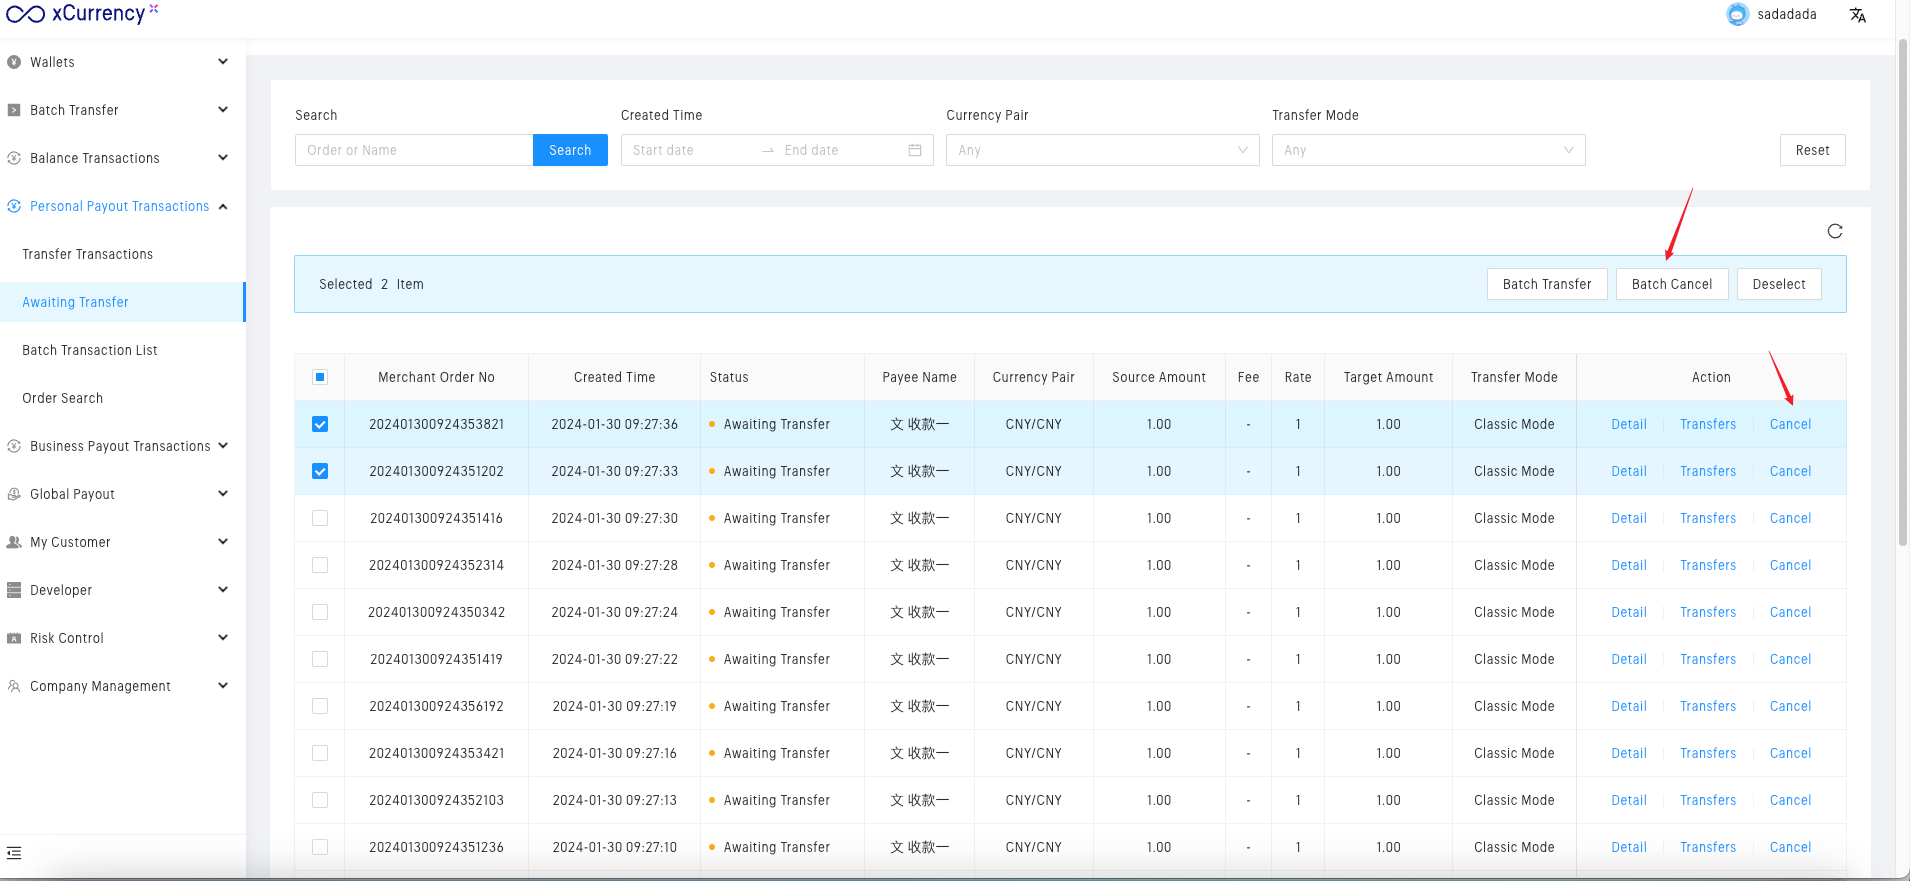Click the xCurrency logo icon
The width and height of the screenshot is (1910, 881).
25,14
